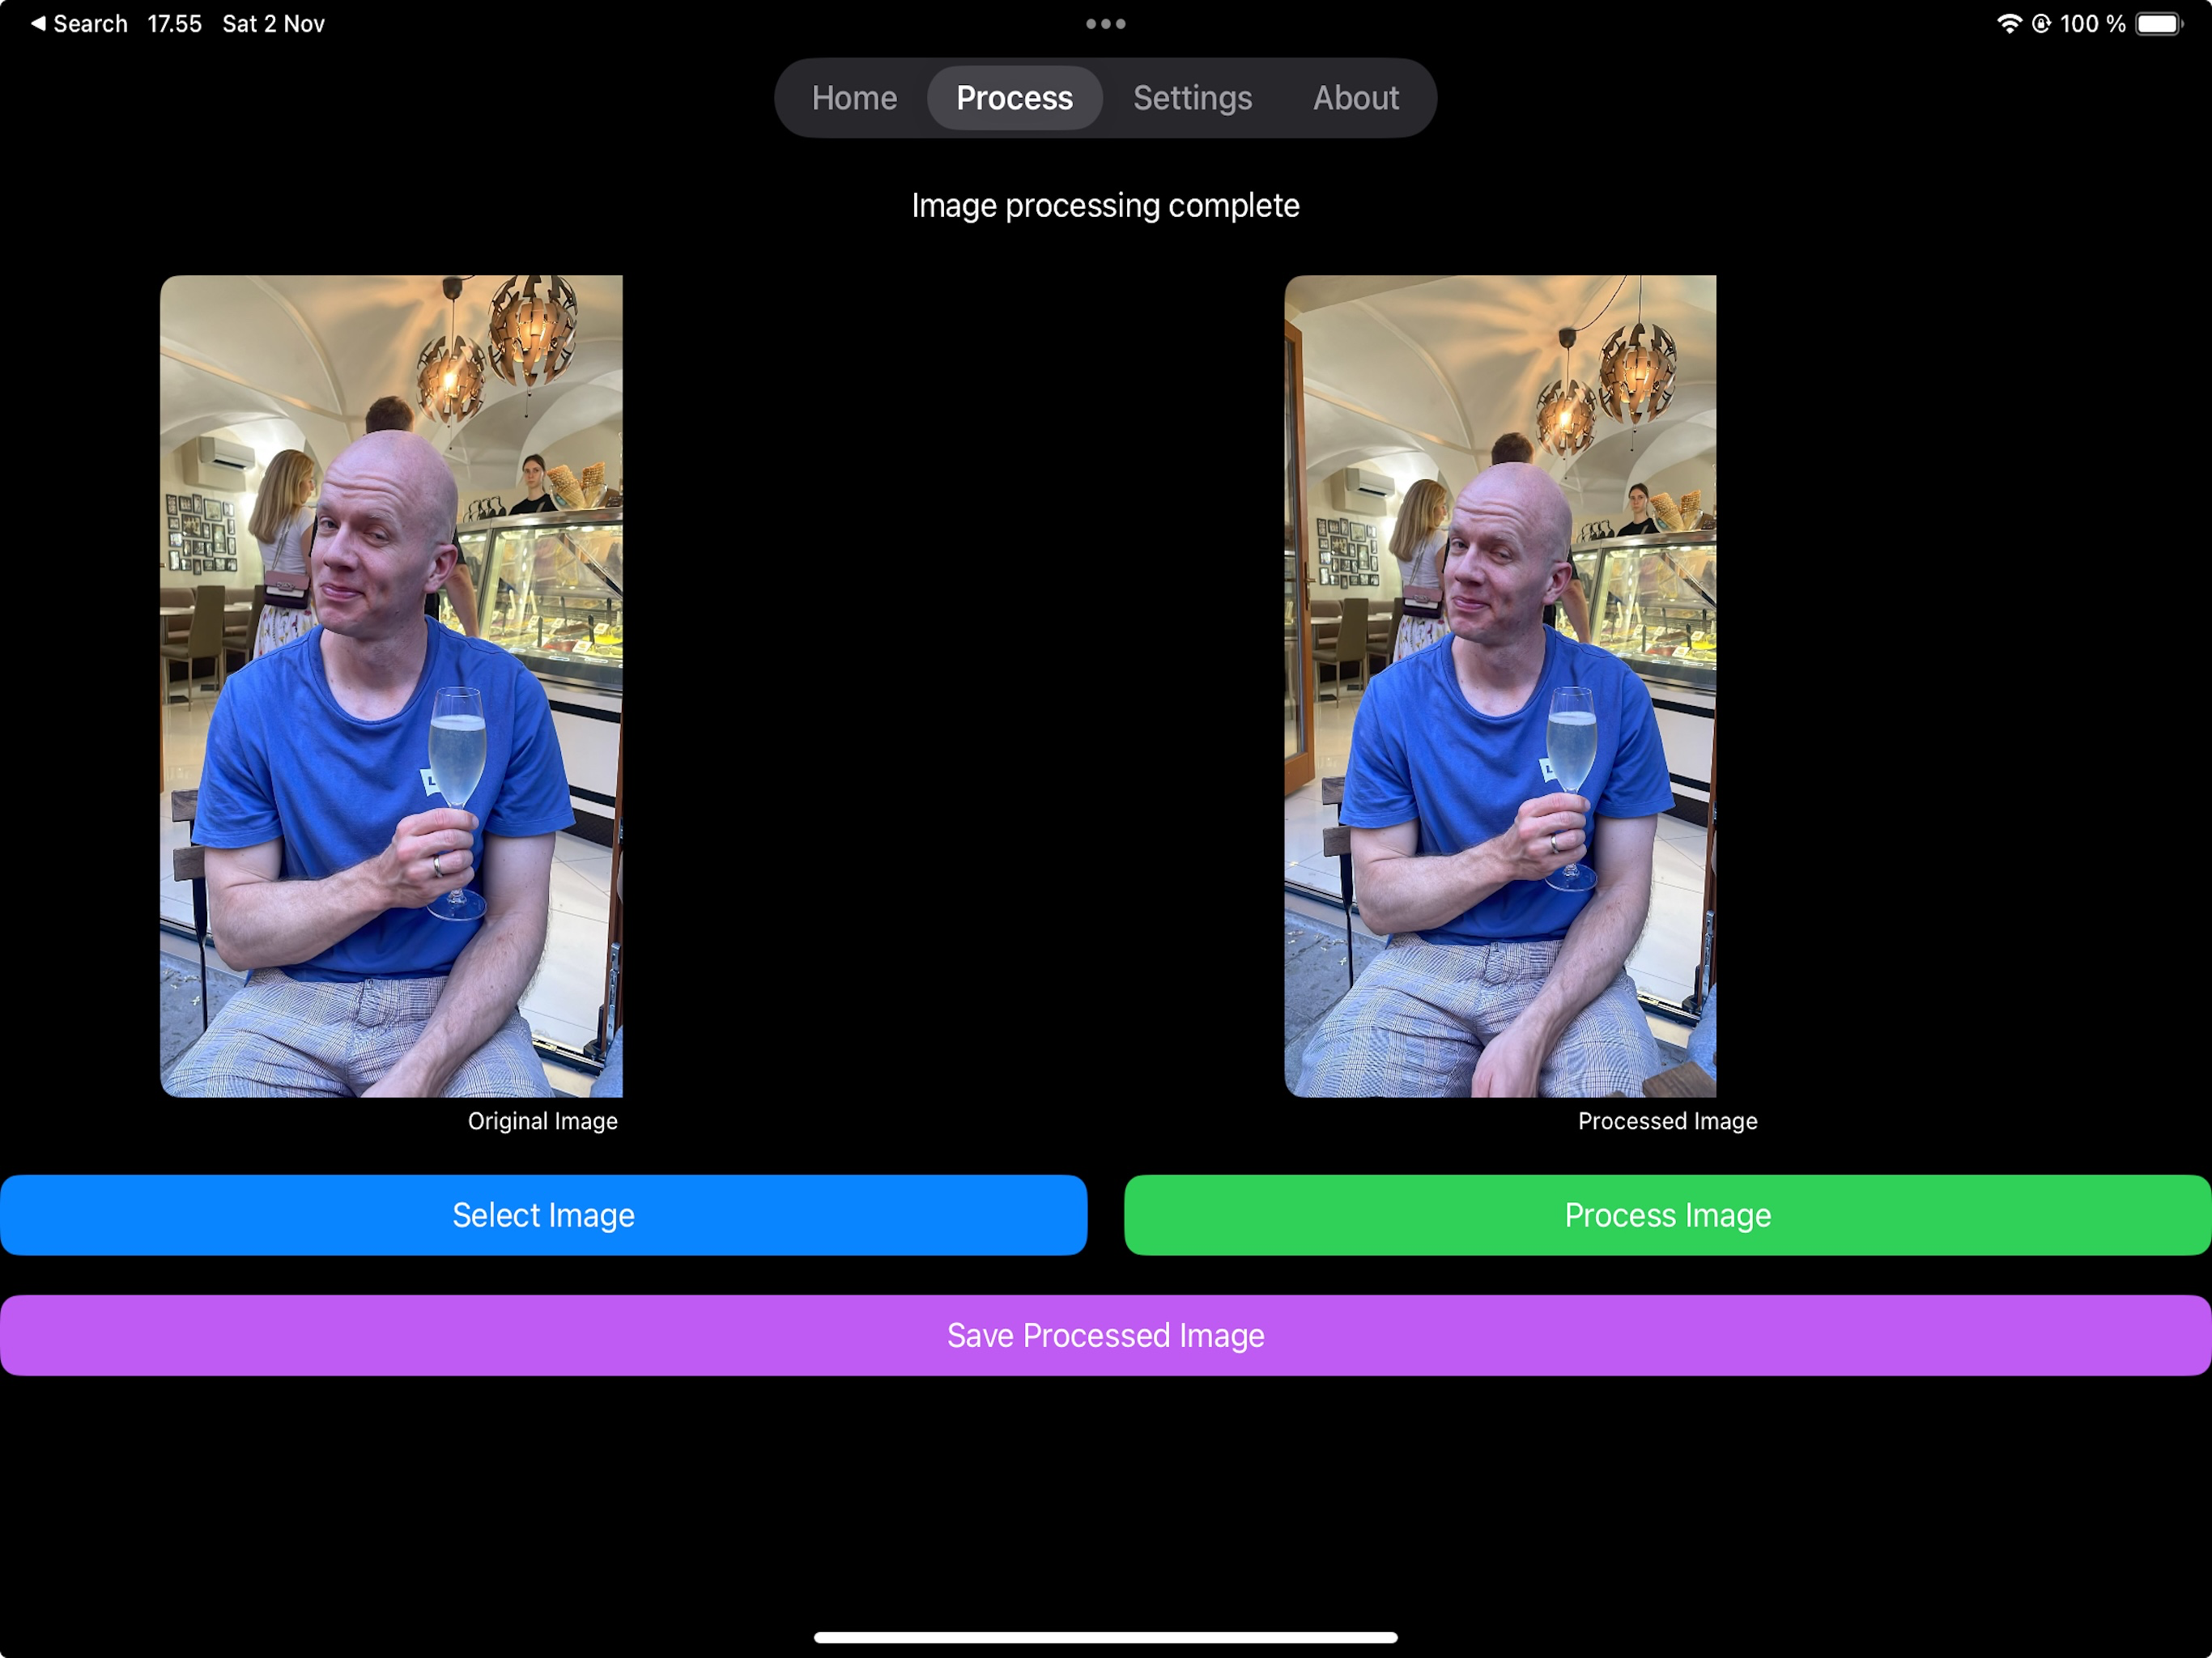2212x1658 pixels.
Task: Start processing with Process Image button
Action: click(x=1667, y=1215)
